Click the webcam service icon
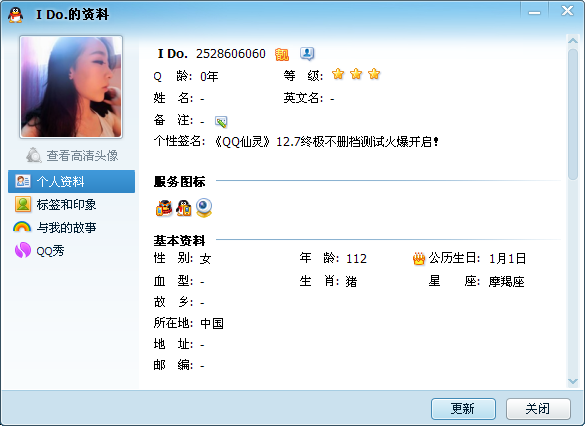This screenshot has height=426, width=585. (204, 208)
